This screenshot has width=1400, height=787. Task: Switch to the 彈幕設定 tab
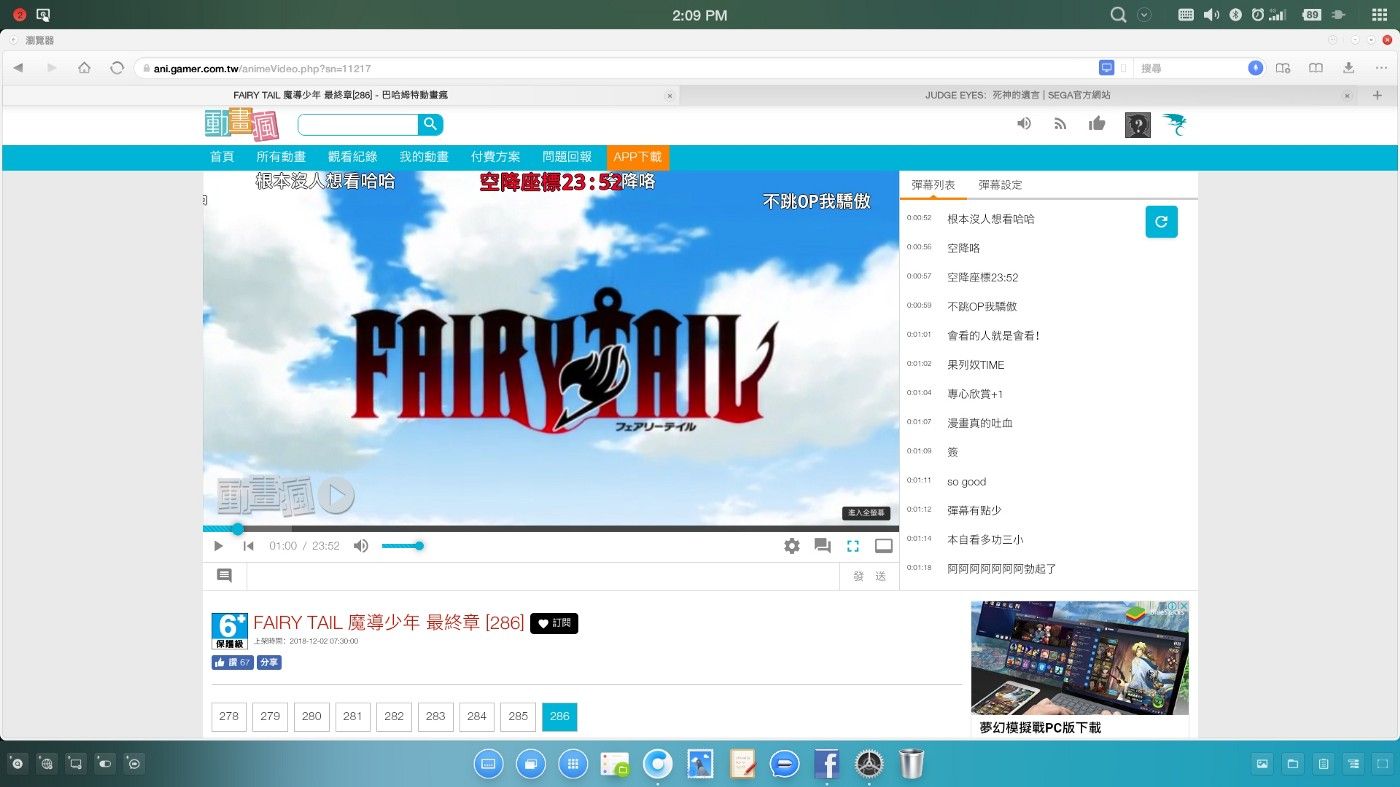click(x=1000, y=185)
